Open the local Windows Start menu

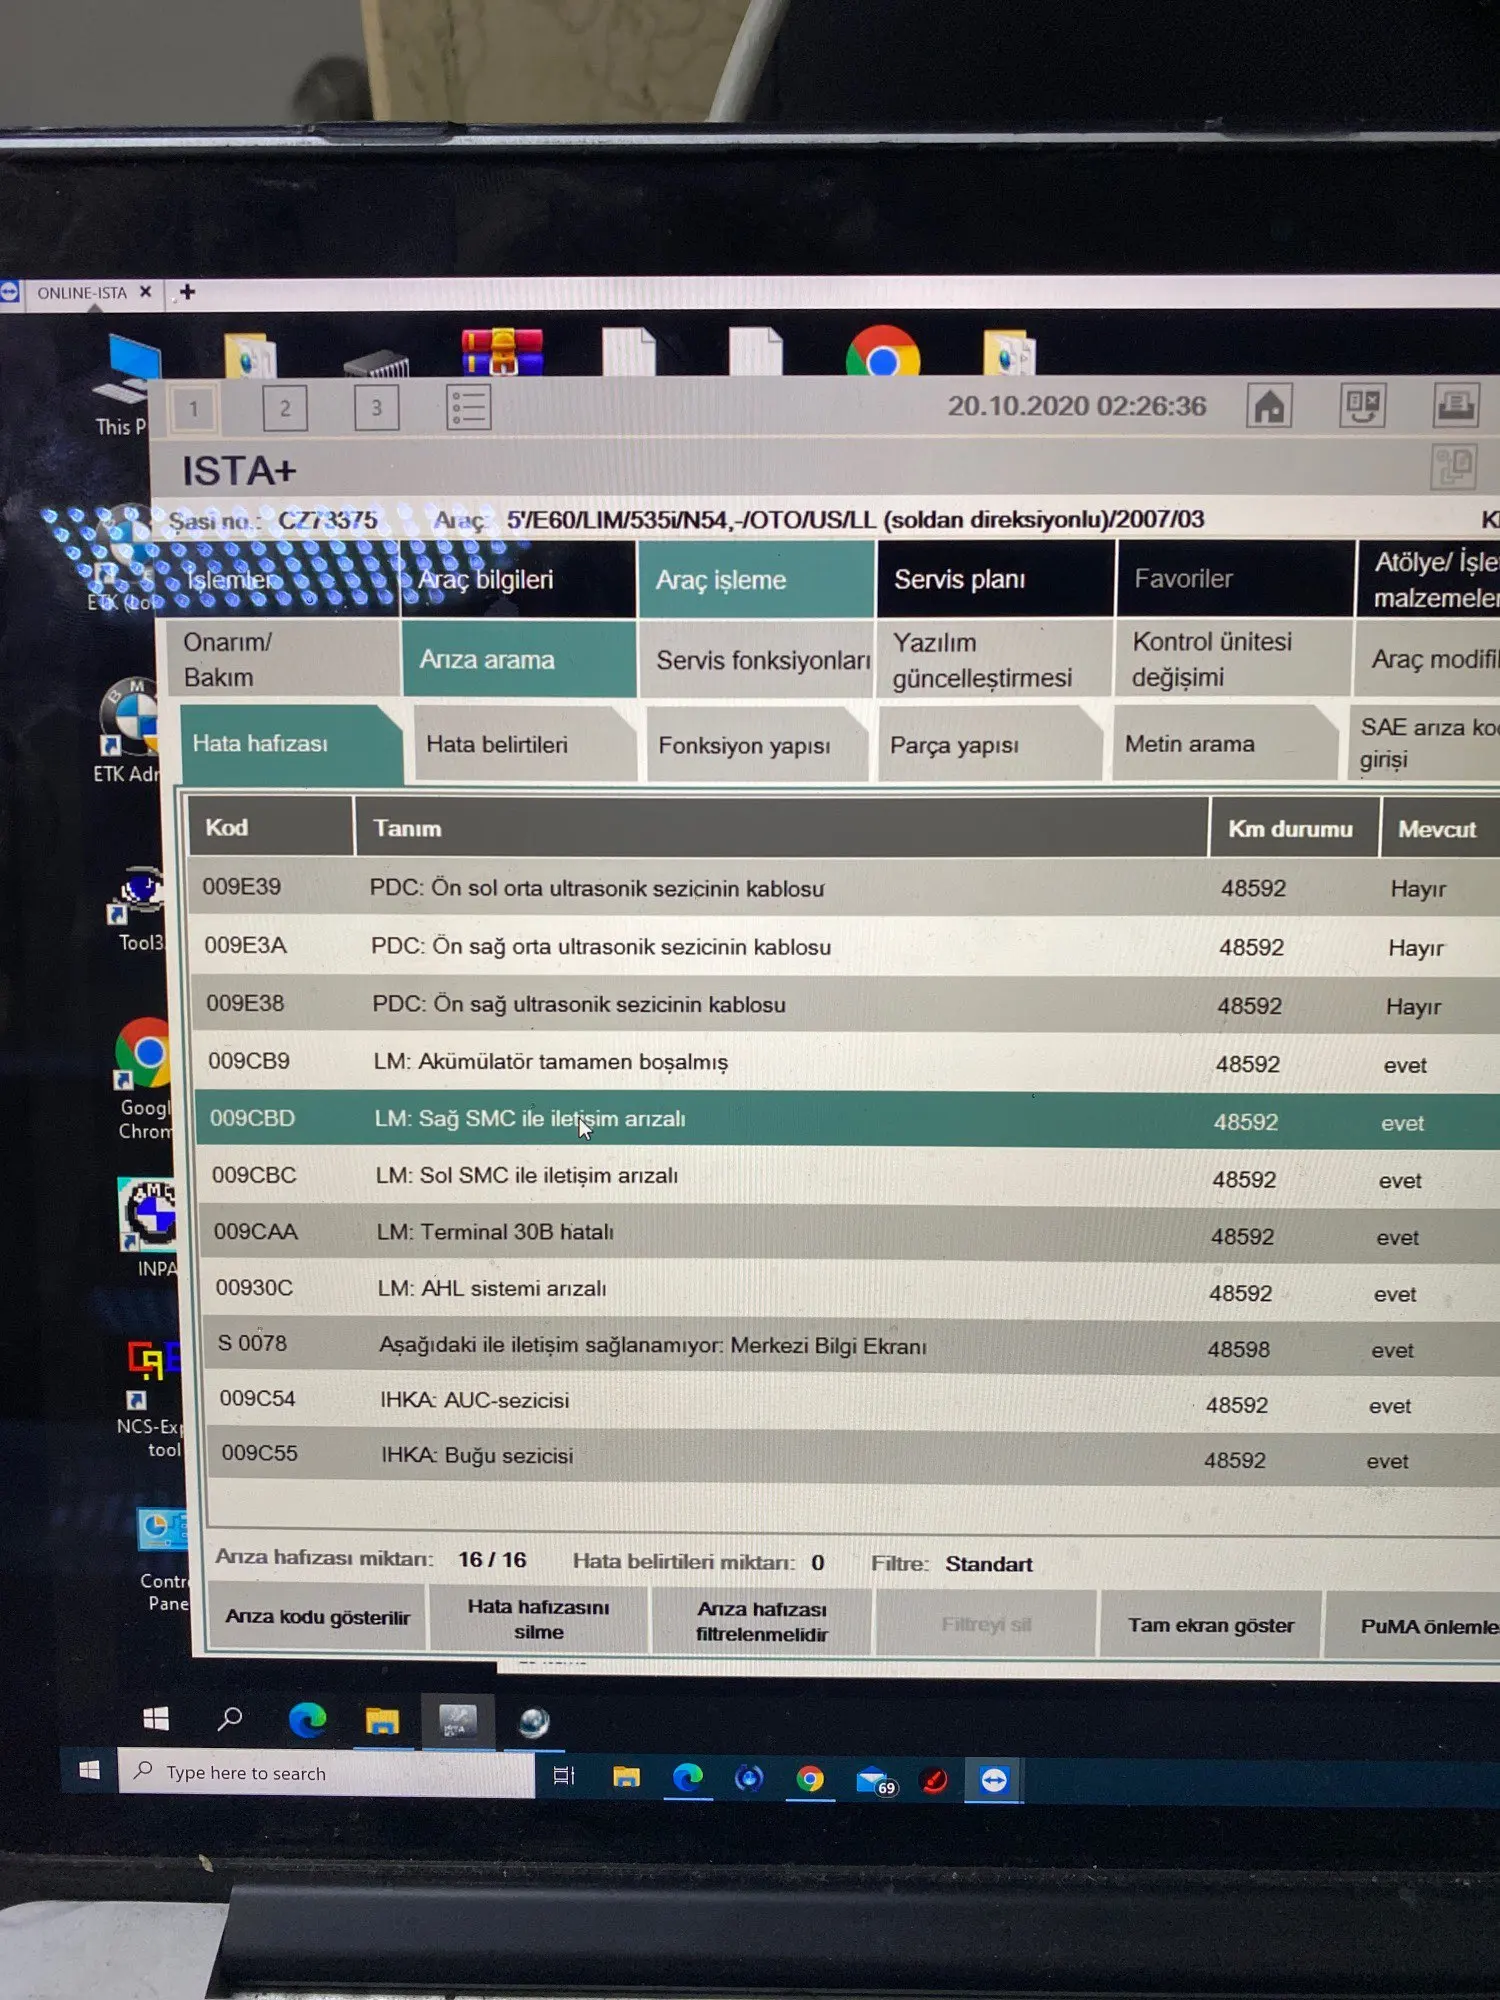(89, 1771)
